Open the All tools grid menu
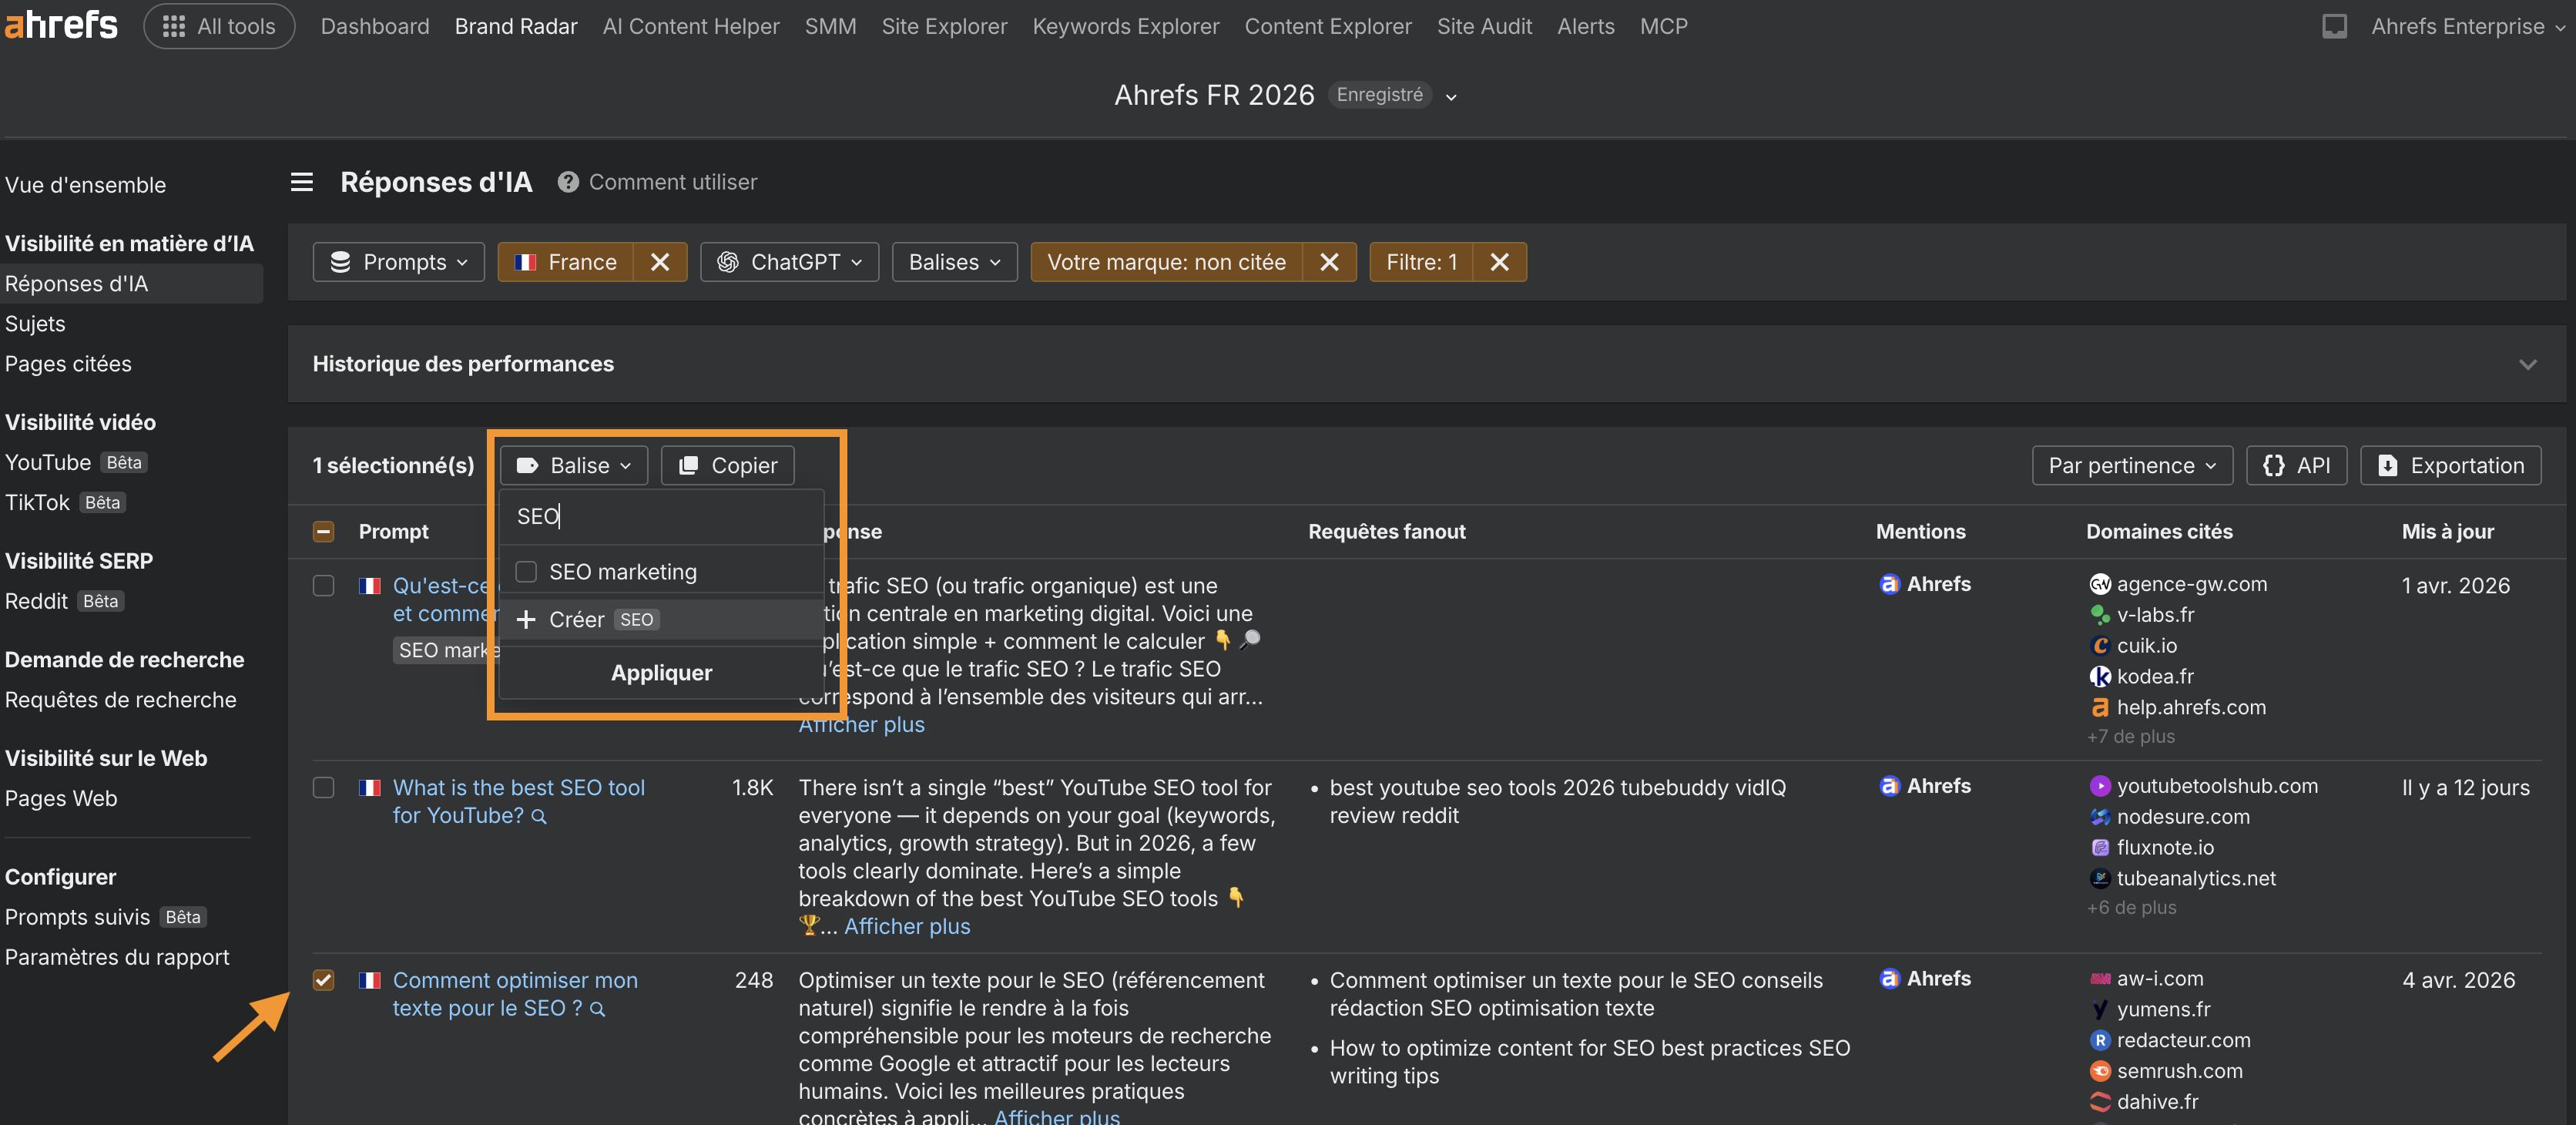2576x1125 pixels. point(219,26)
